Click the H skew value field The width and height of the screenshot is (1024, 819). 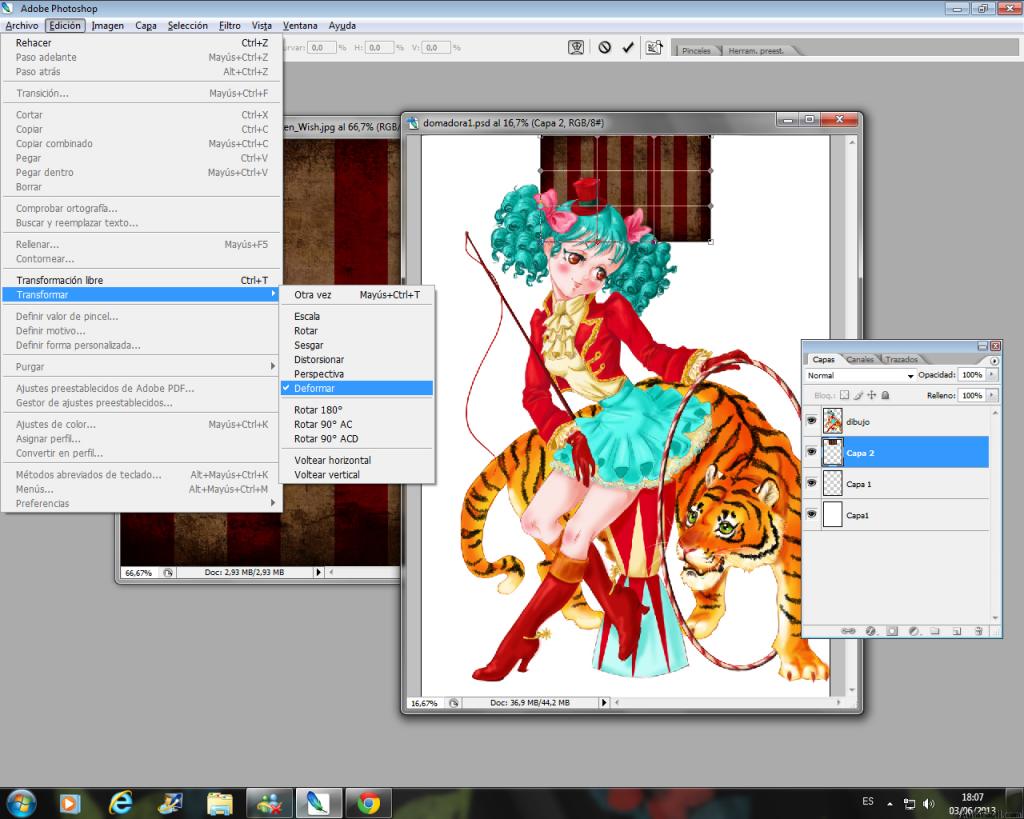click(379, 48)
